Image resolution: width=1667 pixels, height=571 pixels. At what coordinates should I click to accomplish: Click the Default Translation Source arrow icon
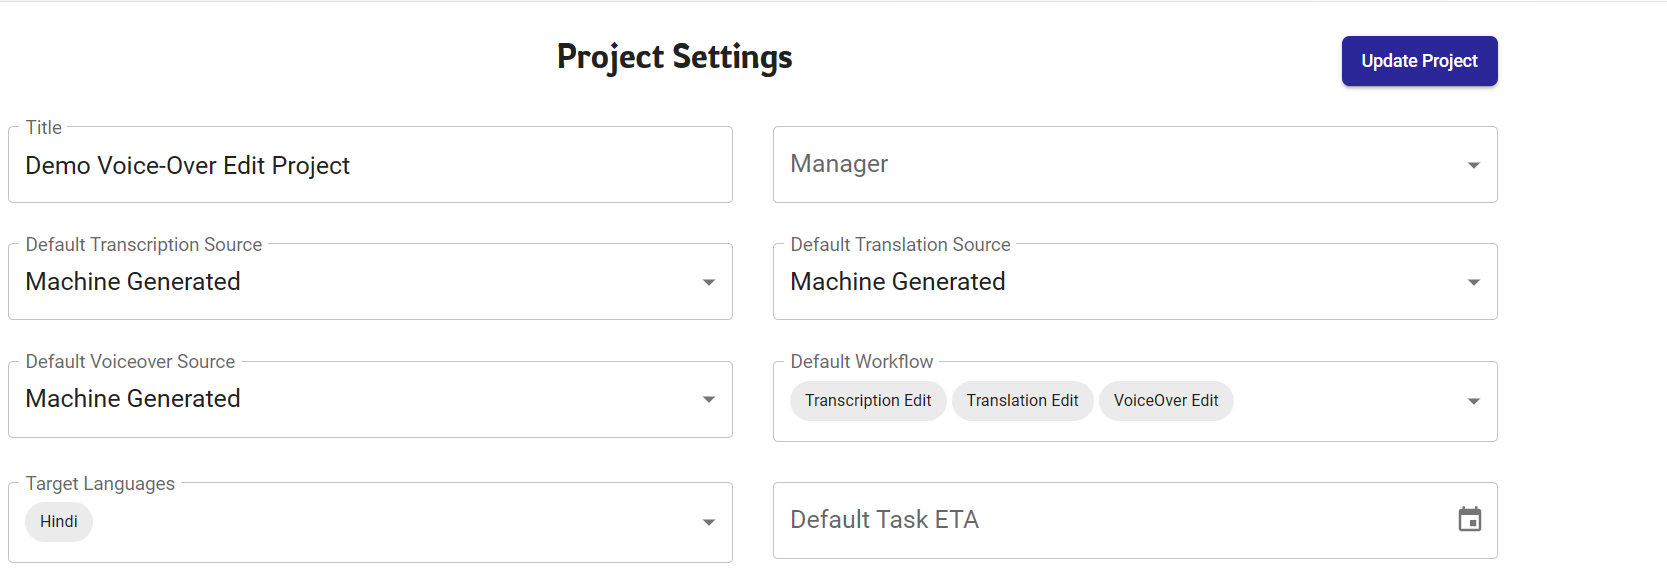1473,282
